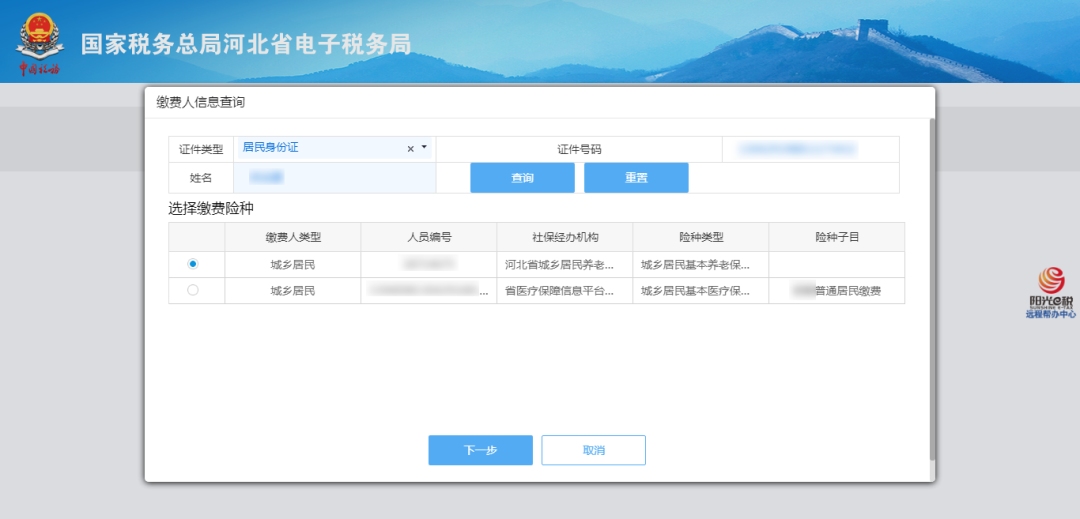Click the 险种类型 column header

click(x=700, y=237)
